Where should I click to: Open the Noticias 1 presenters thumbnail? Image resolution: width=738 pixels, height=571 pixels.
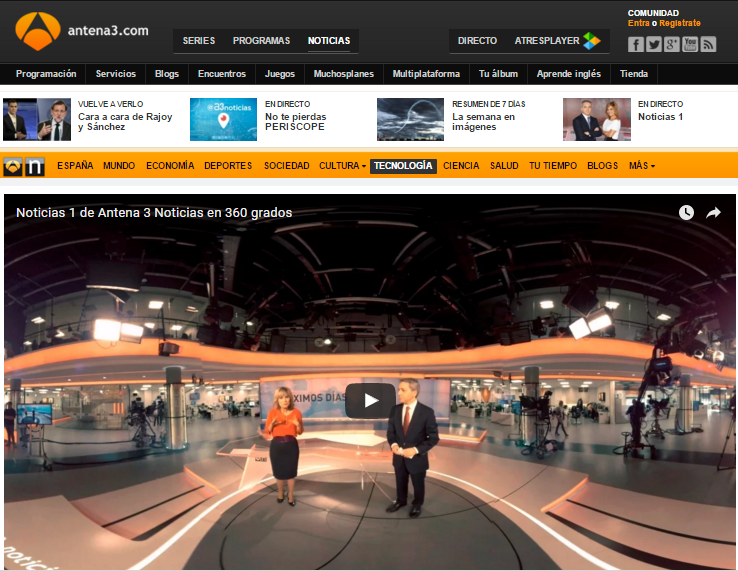pyautogui.click(x=597, y=119)
